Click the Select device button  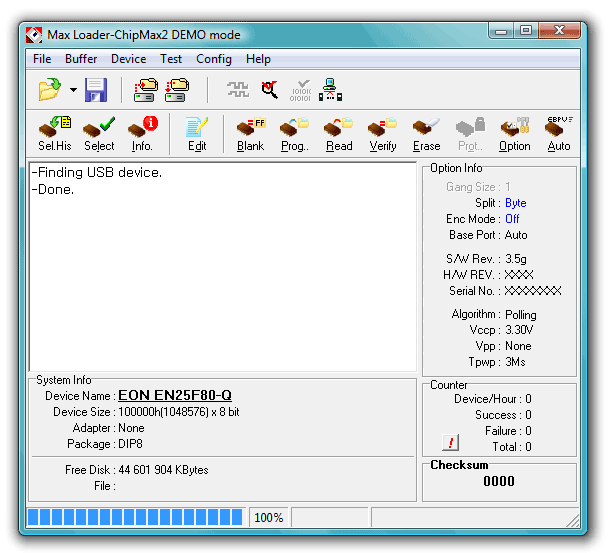click(x=99, y=134)
